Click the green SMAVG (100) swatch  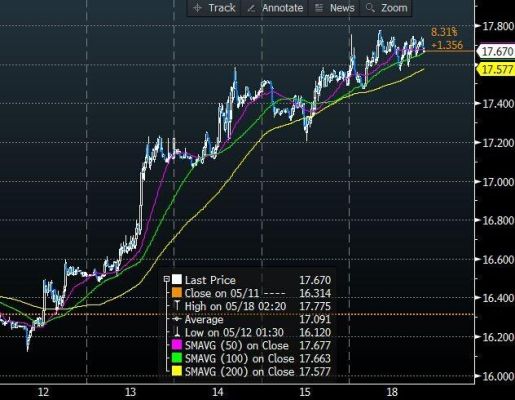[x=177, y=358]
